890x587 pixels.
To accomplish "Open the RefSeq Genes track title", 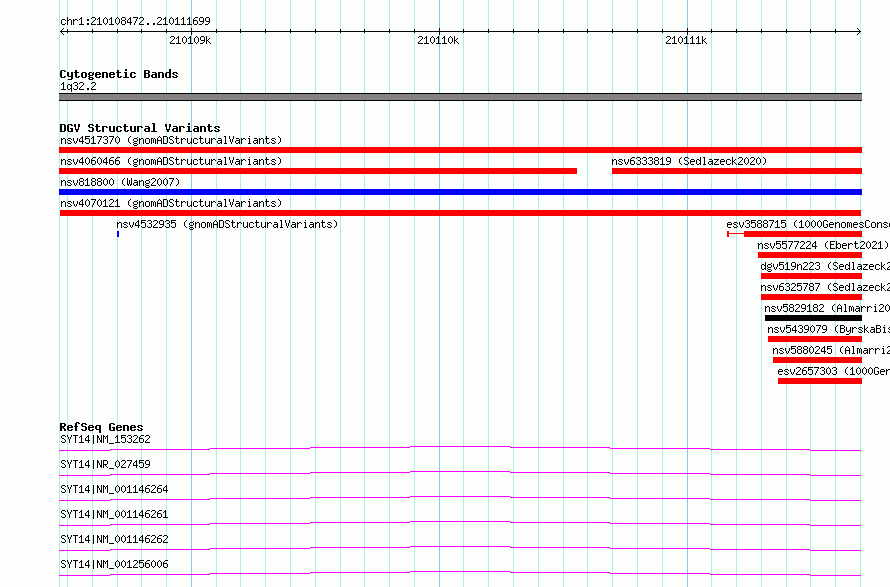I will [102, 427].
